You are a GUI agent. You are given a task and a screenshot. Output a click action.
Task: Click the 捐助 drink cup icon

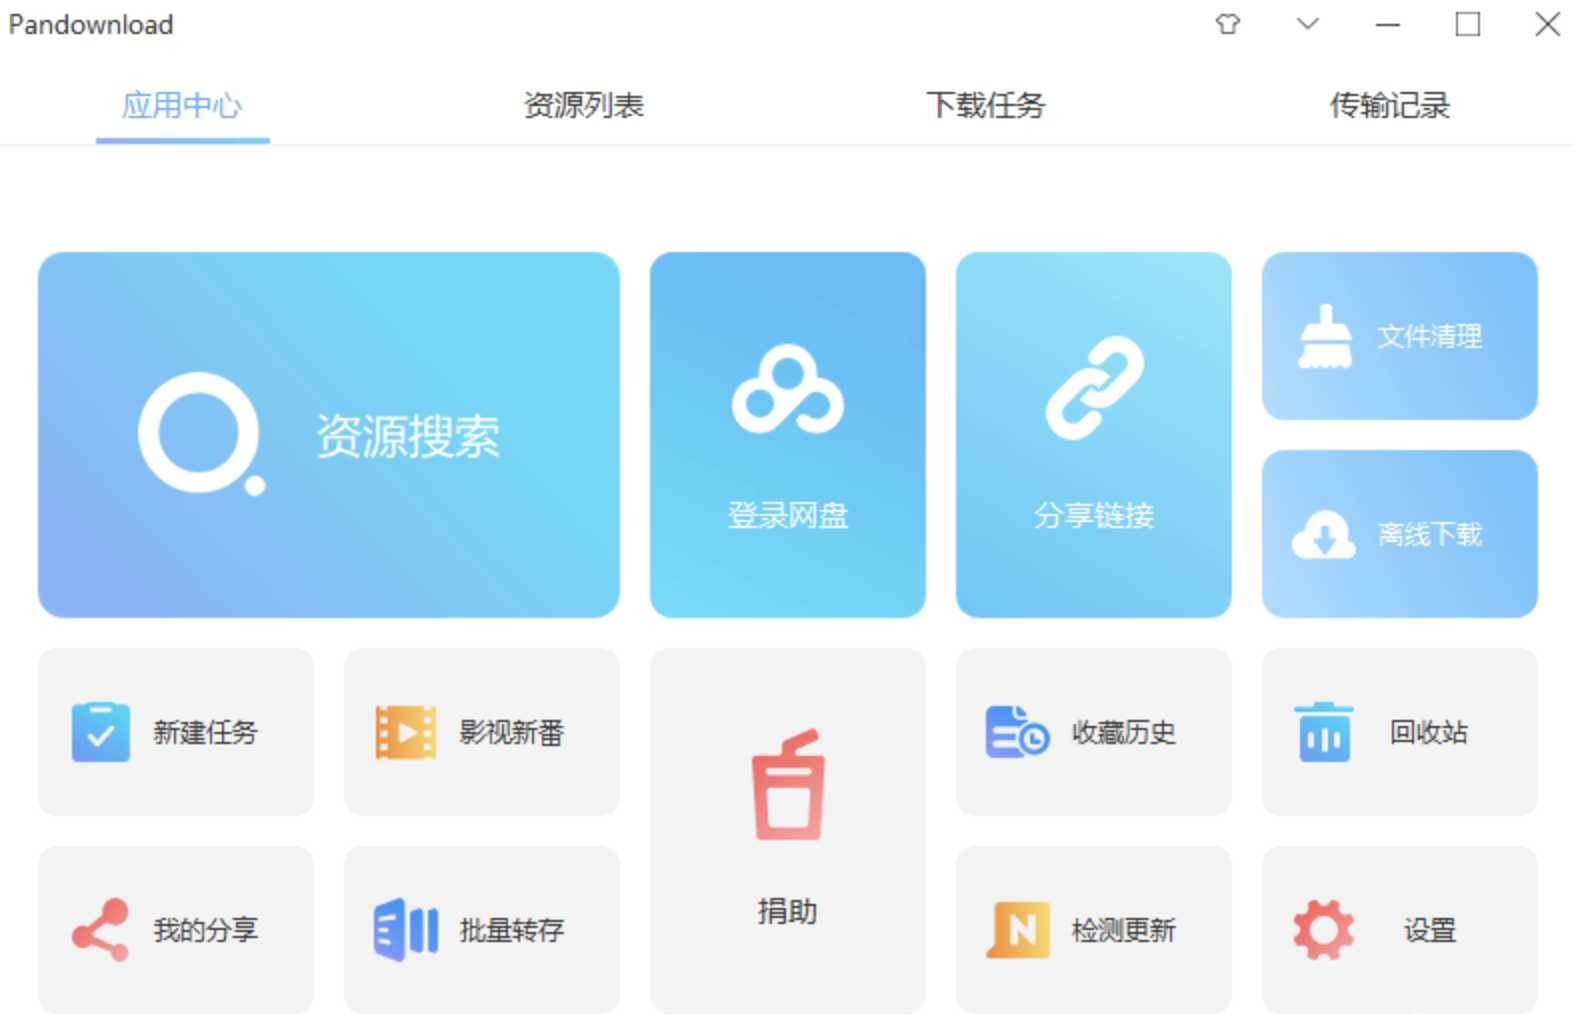pyautogui.click(x=788, y=785)
